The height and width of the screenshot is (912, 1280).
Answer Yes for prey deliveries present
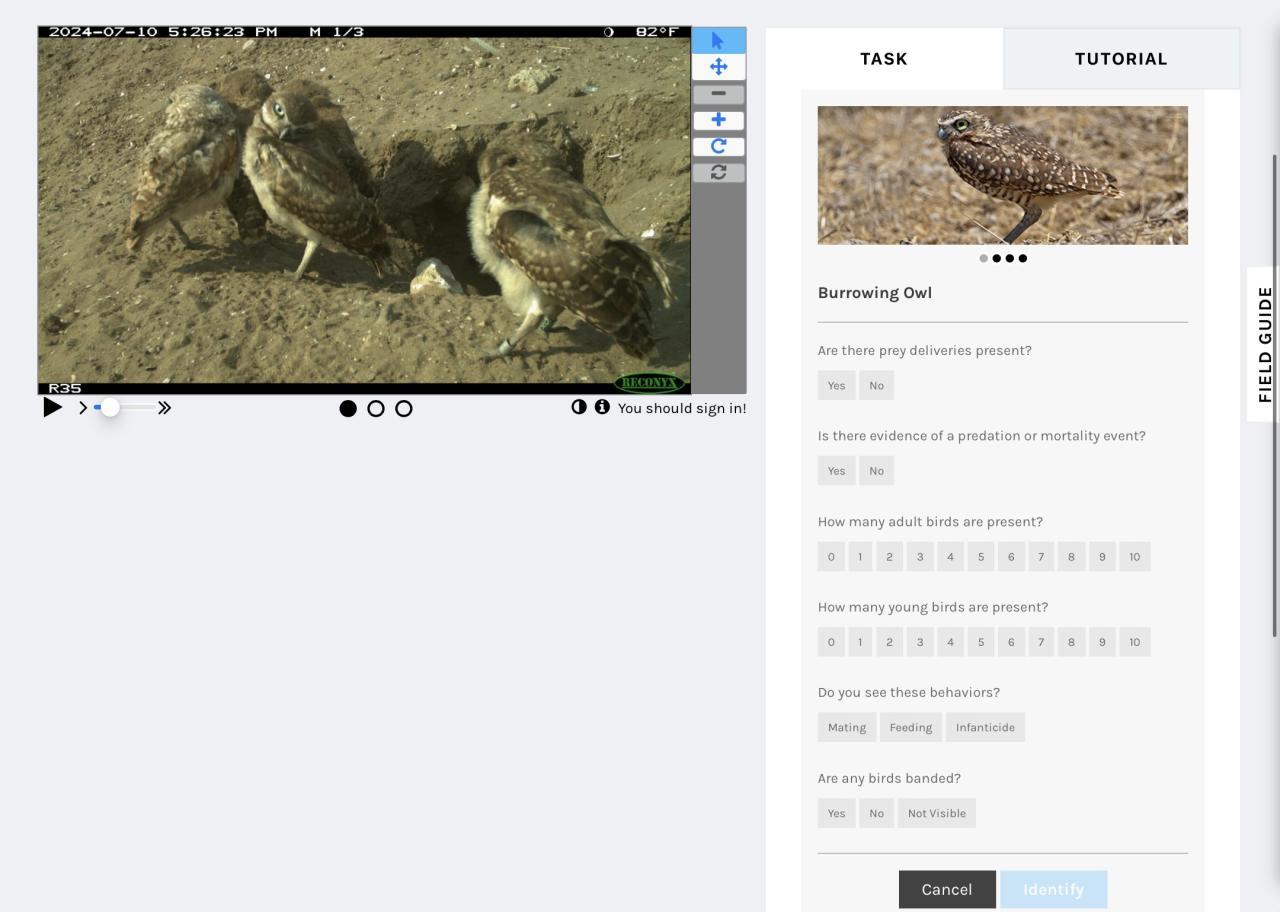pos(836,386)
